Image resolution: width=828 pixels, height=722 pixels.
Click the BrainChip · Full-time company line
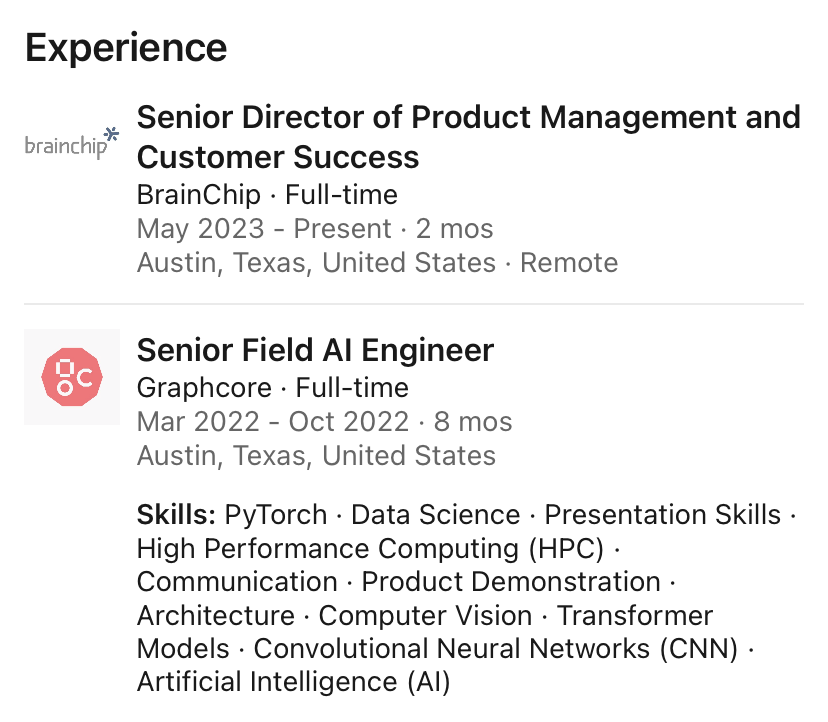(x=267, y=194)
